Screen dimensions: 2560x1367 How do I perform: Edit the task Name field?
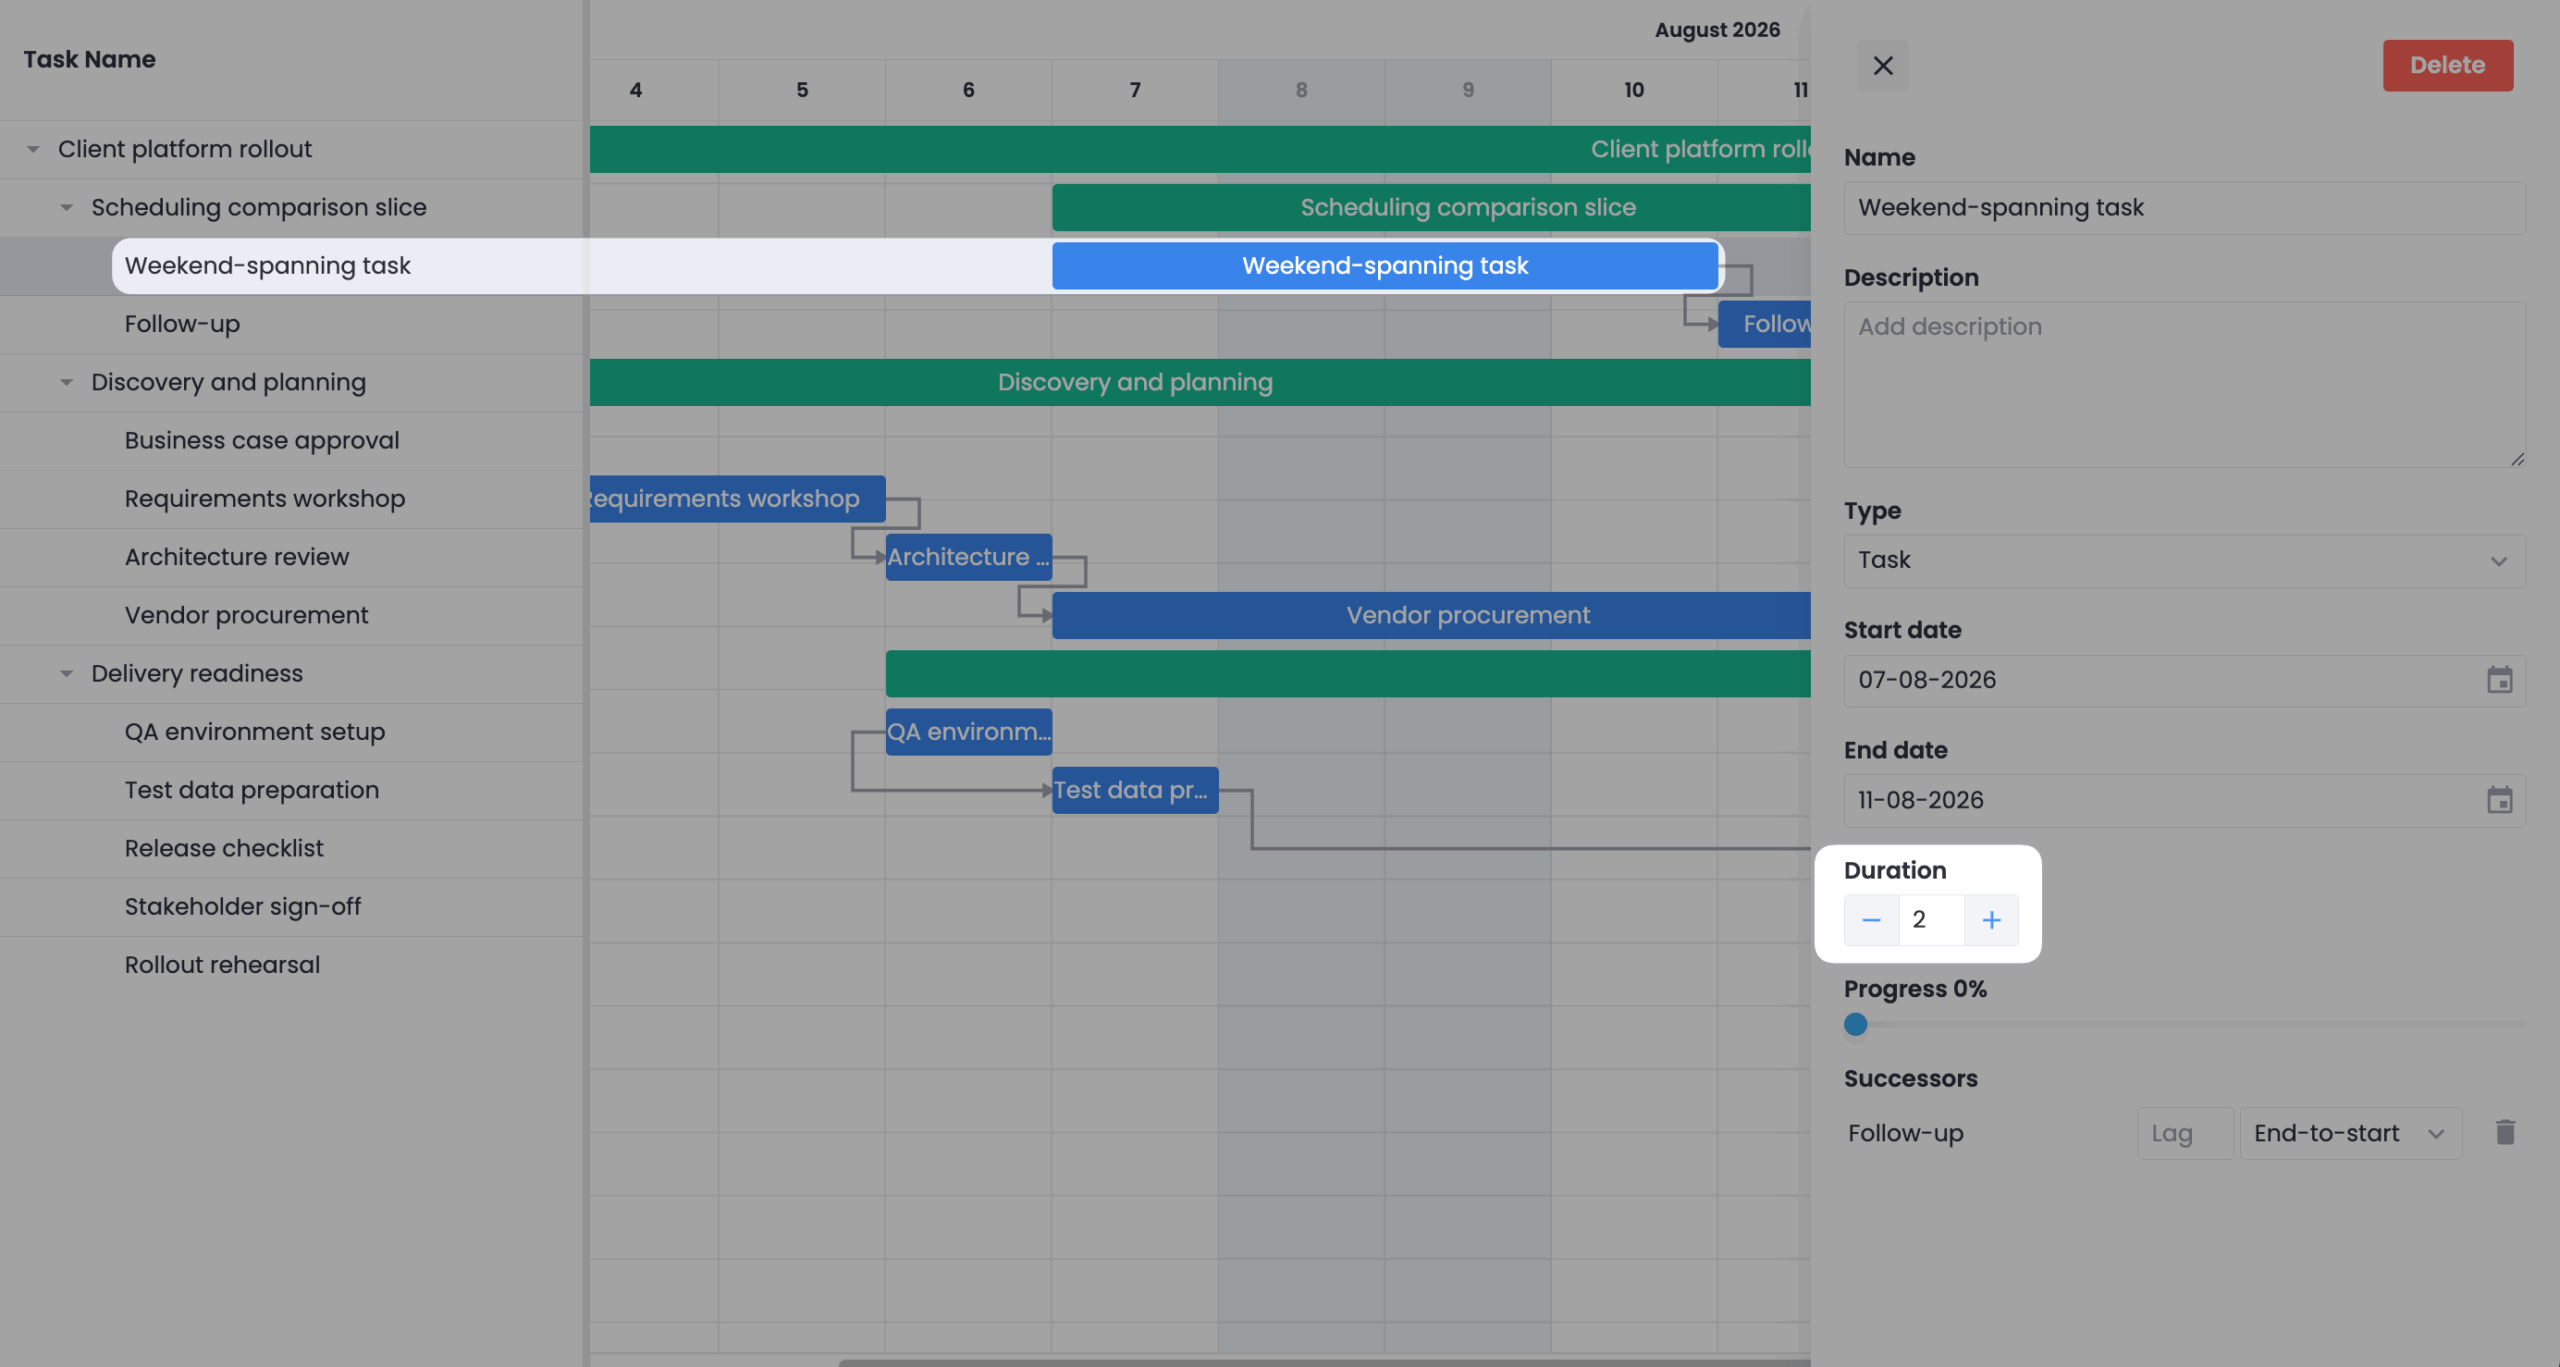coord(2184,207)
